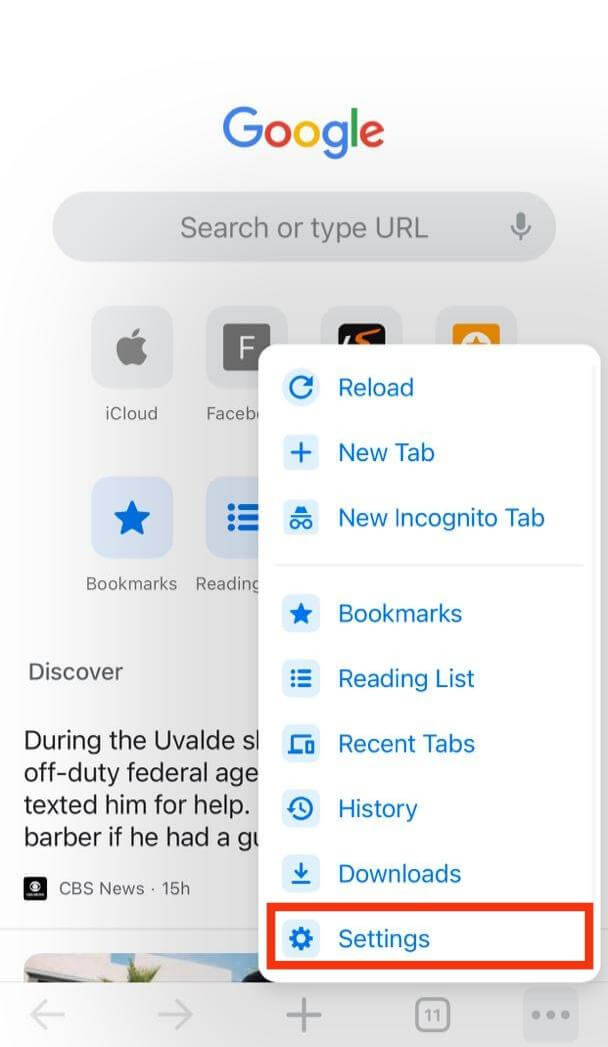Tap the tab switcher showing 11 tabs
The width and height of the screenshot is (608, 1047).
tap(432, 1014)
